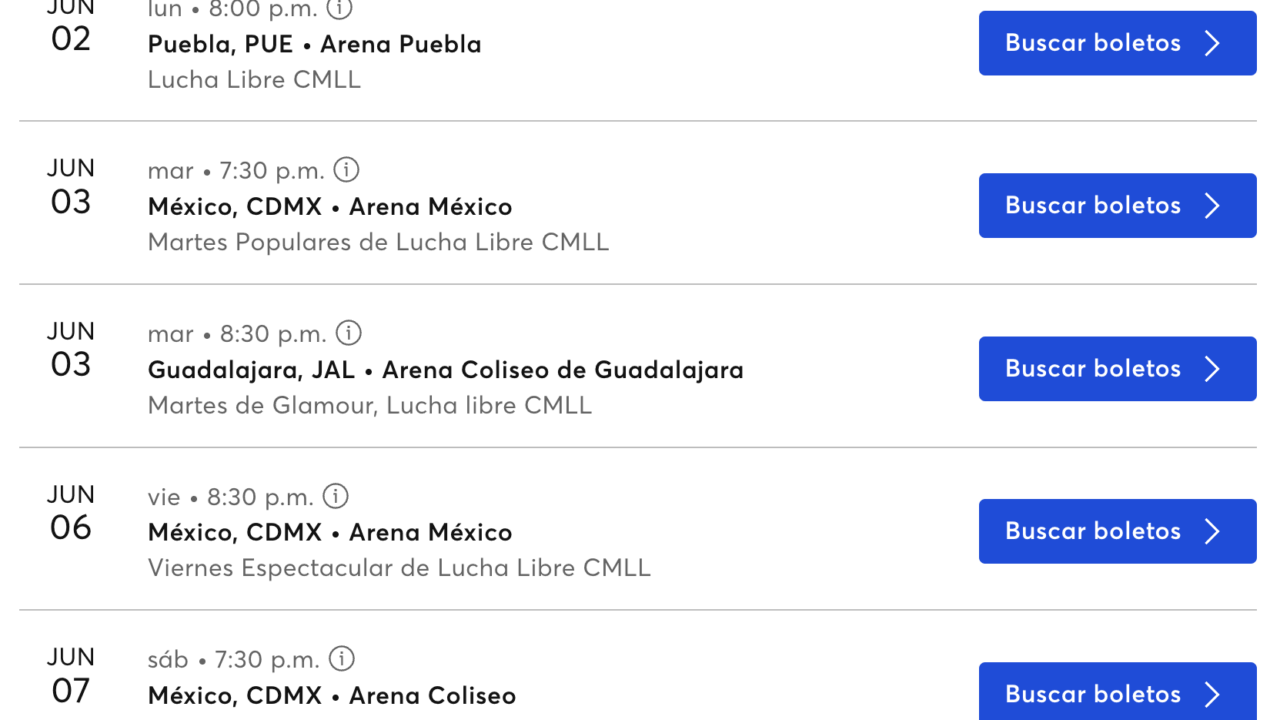The height and width of the screenshot is (720, 1280).
Task: Open info icon beside vie 8:30 p.m.
Action: pos(336,495)
